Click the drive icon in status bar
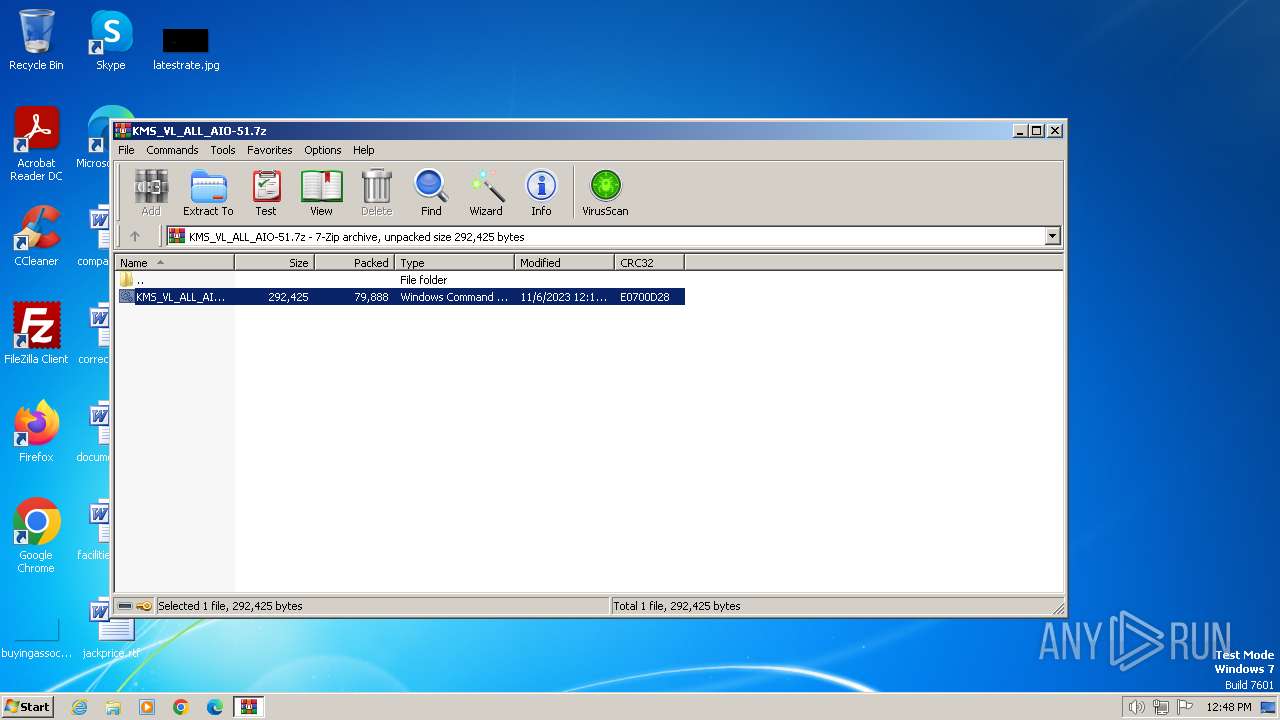Viewport: 1280px width, 720px height. pos(124,606)
